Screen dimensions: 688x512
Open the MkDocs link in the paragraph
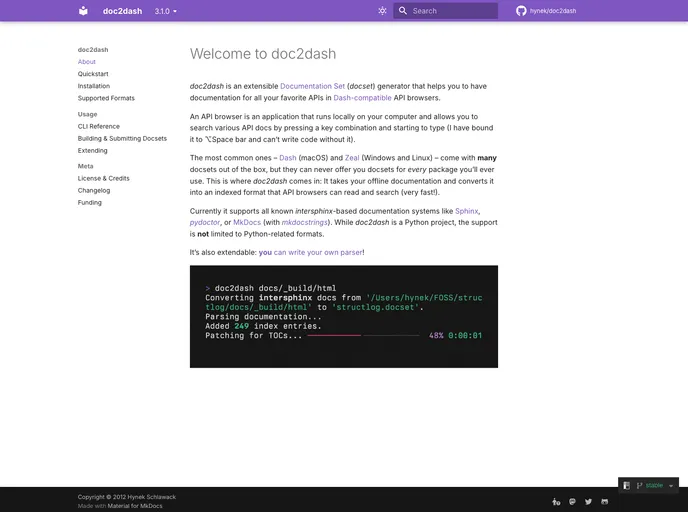(x=247, y=222)
